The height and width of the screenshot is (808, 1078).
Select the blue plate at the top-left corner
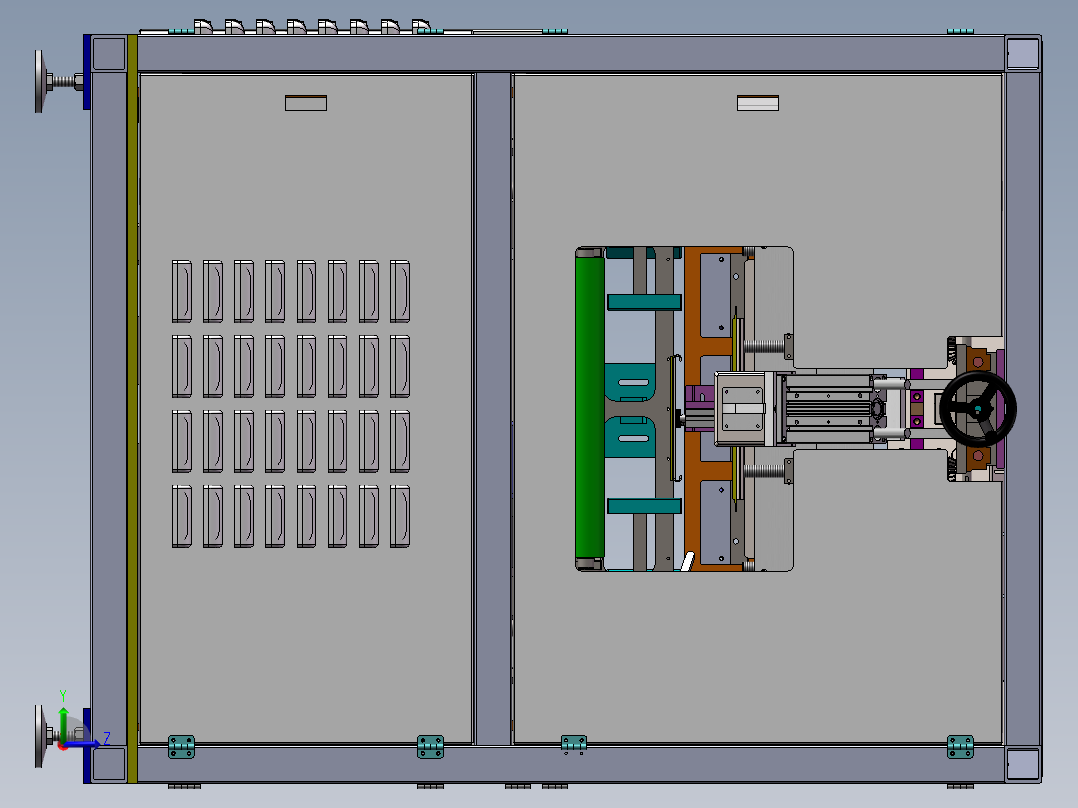[x=87, y=72]
